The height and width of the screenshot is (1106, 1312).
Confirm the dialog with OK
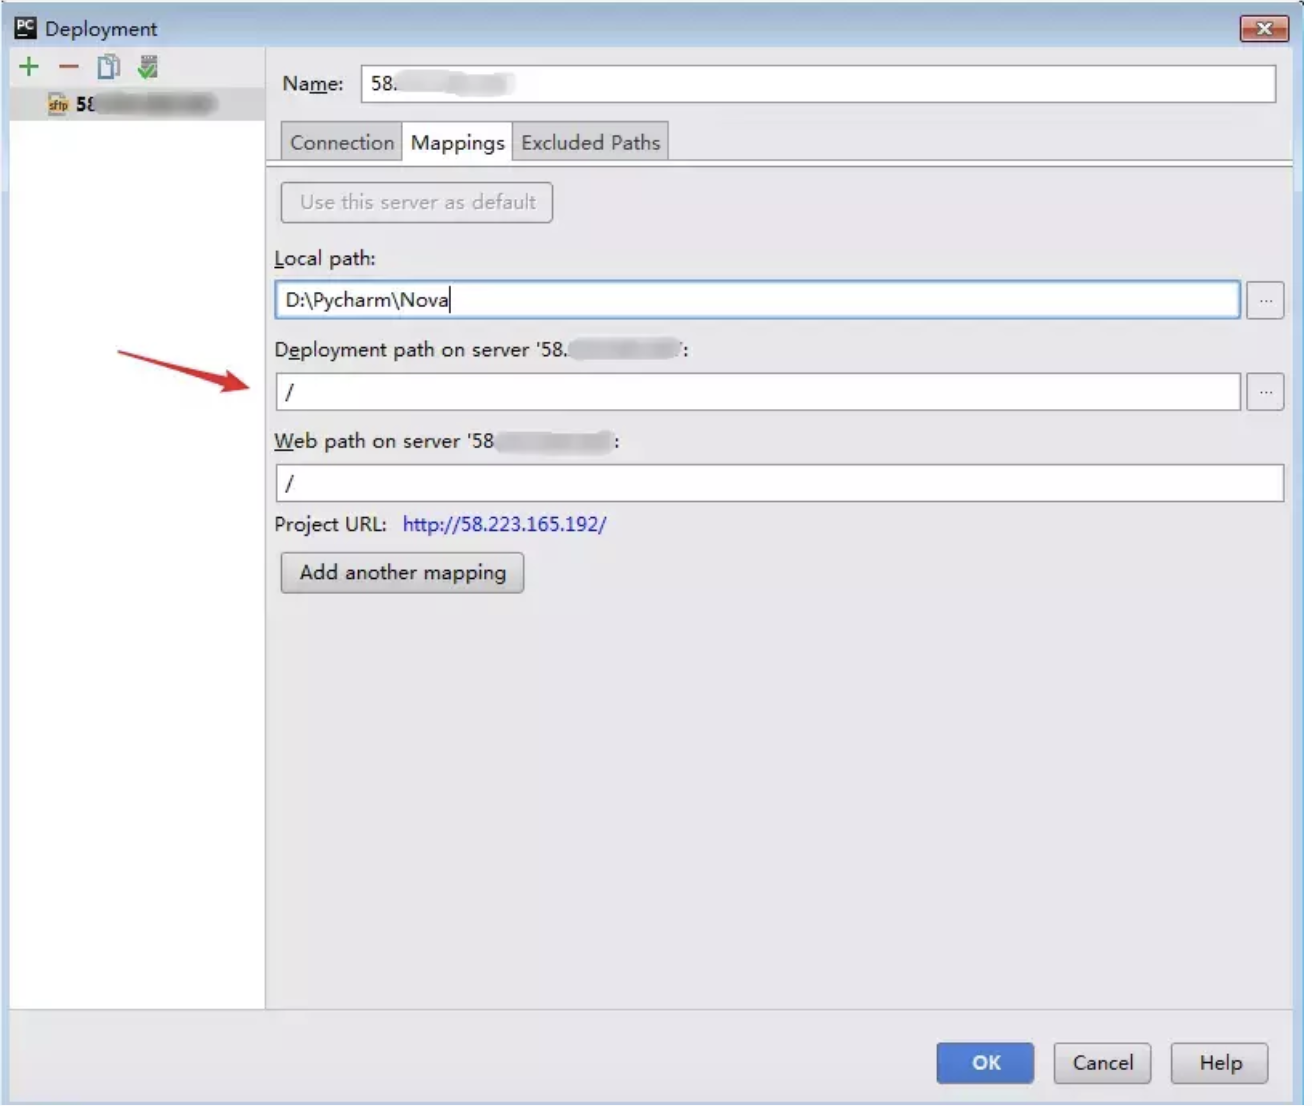985,1063
